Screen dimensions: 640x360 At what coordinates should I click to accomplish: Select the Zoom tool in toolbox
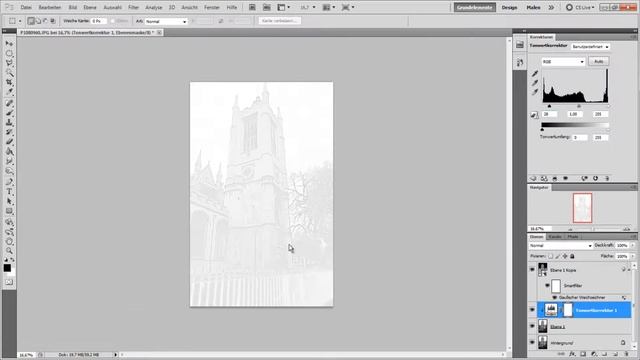(x=9, y=251)
